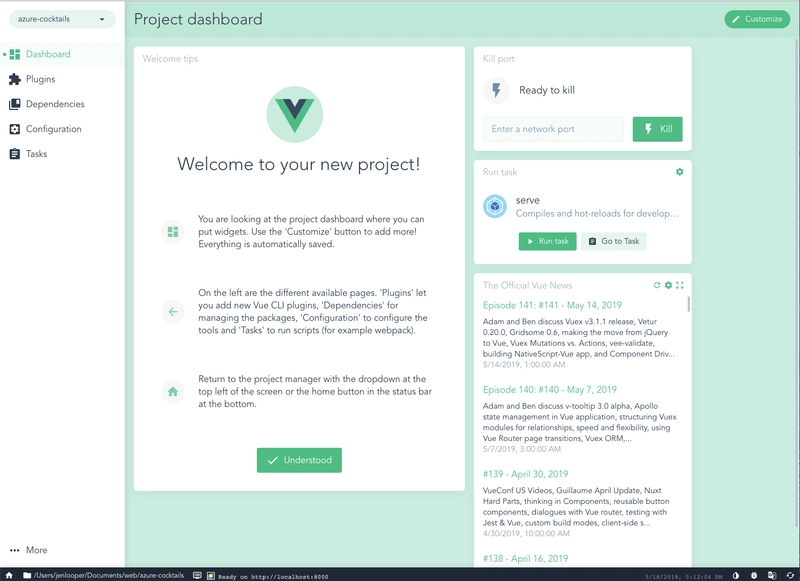Image resolution: width=800 pixels, height=581 pixels.
Task: Click the three-dots More icon
Action: [15, 550]
